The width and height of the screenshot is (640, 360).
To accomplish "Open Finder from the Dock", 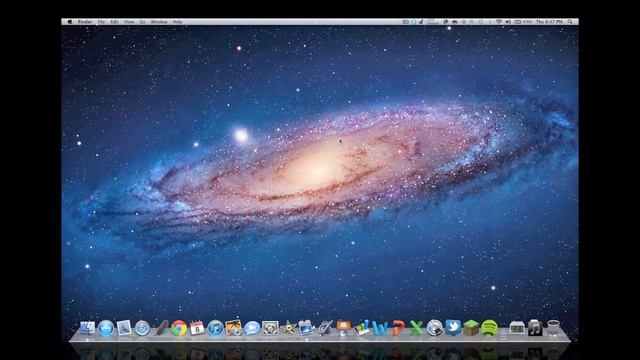I will pyautogui.click(x=87, y=328).
